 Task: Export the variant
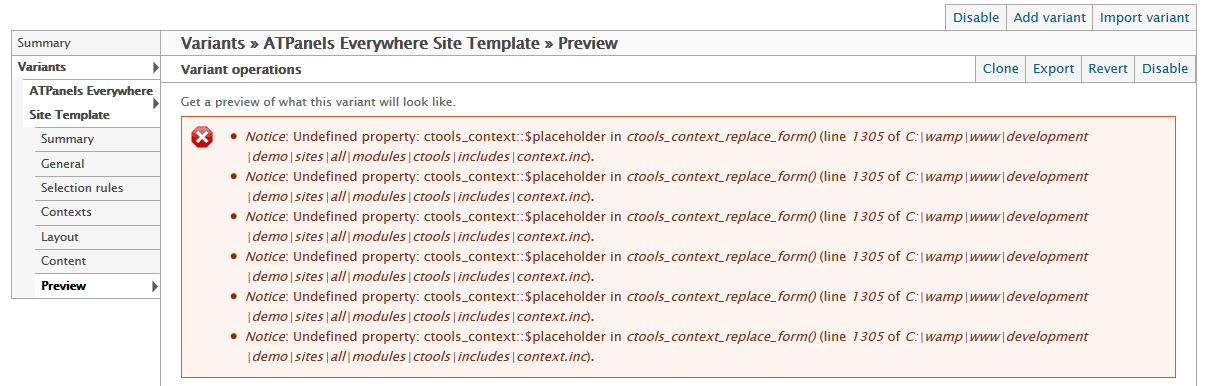1053,69
